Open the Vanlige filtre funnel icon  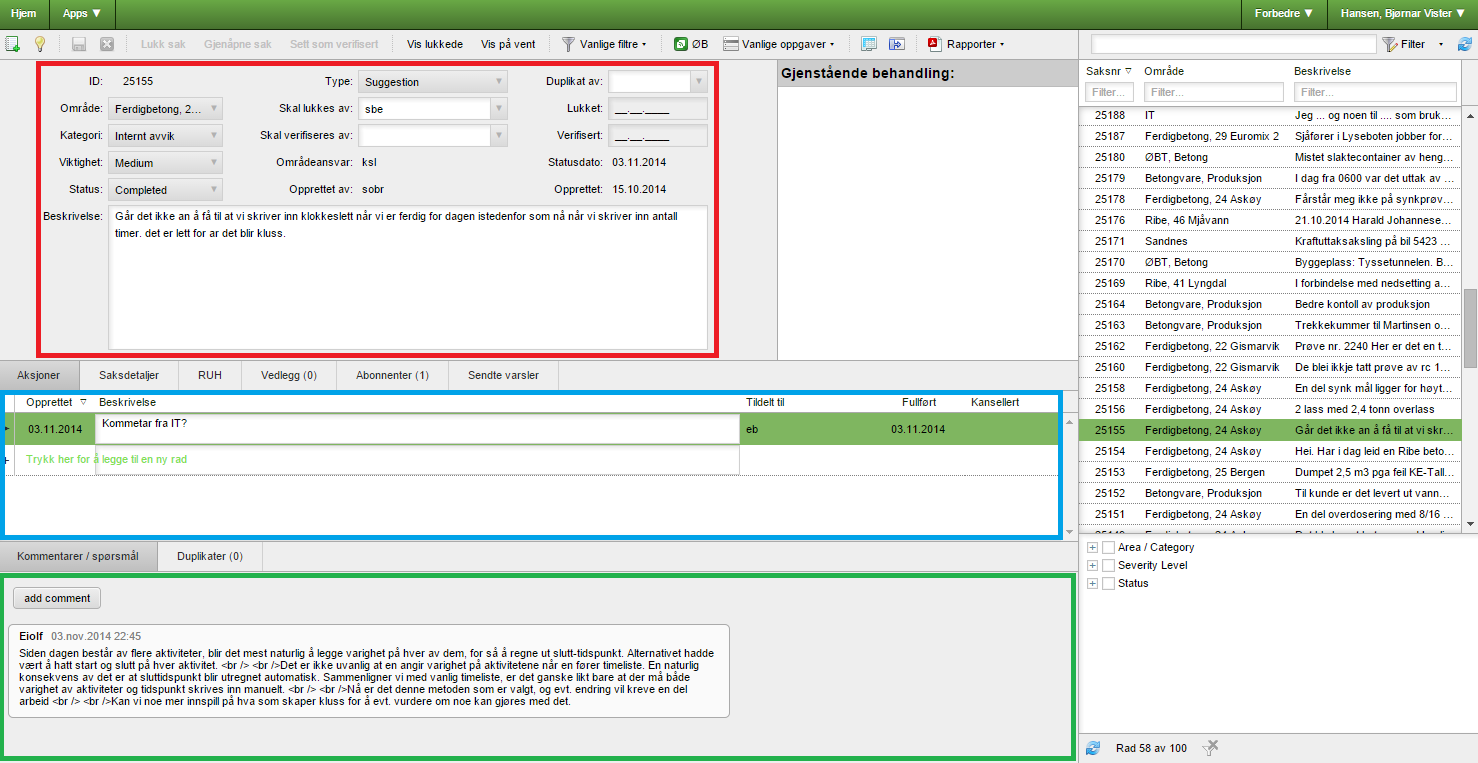click(x=568, y=44)
